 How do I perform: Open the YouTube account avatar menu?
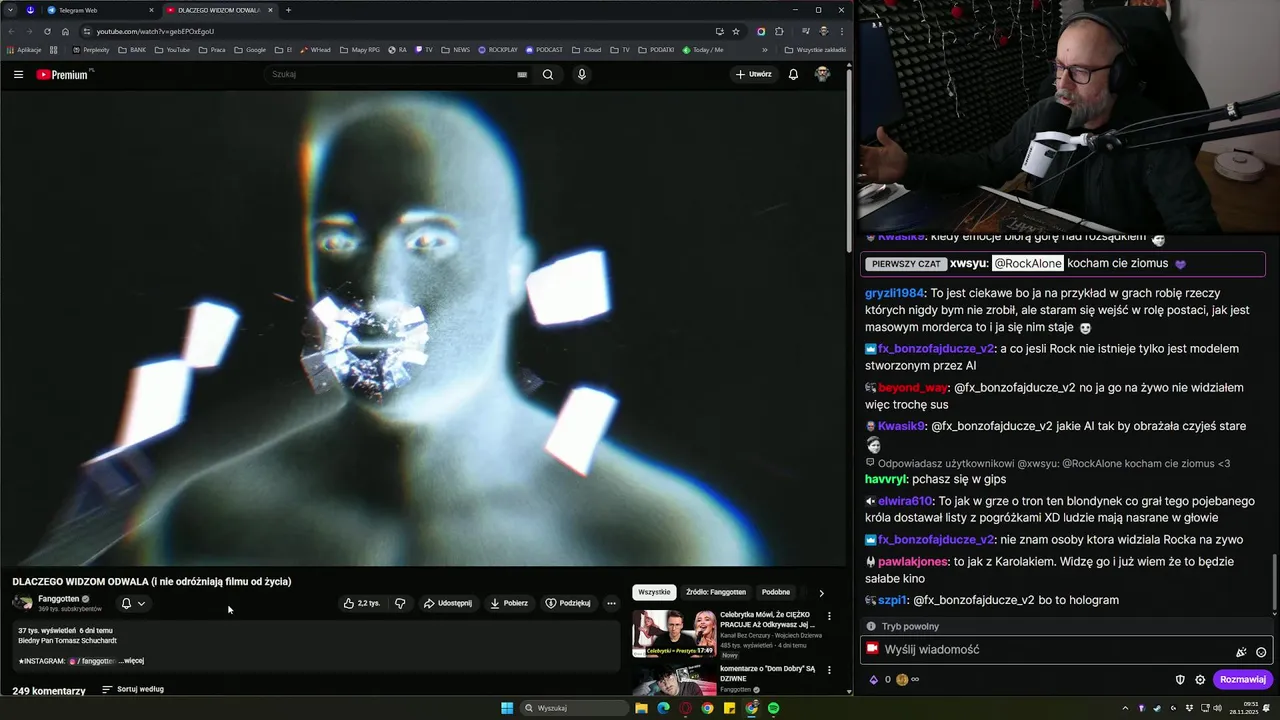point(822,74)
